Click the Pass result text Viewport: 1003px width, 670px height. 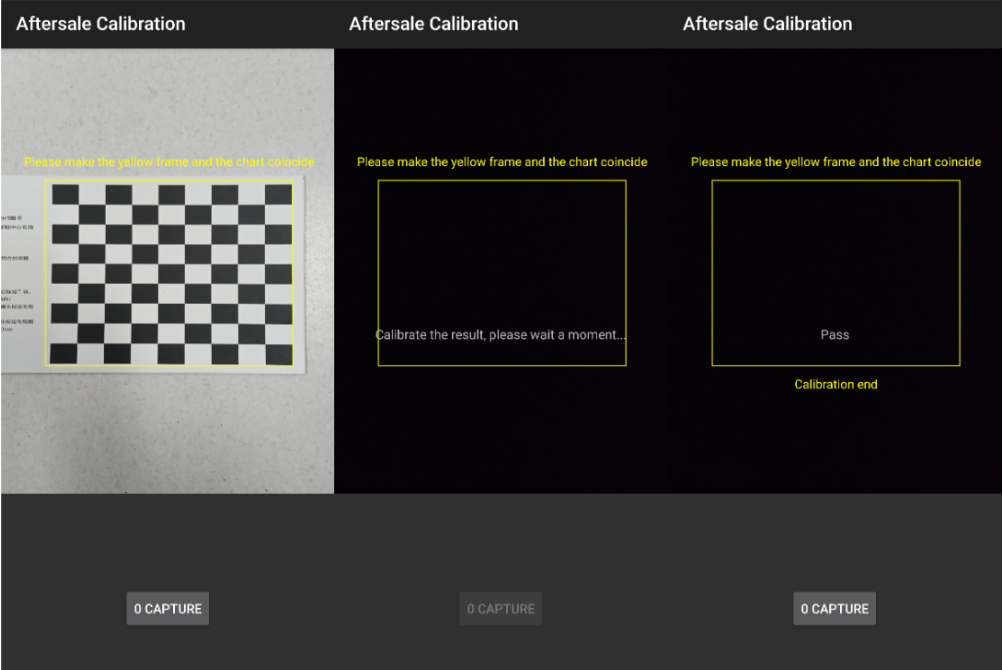tap(834, 335)
